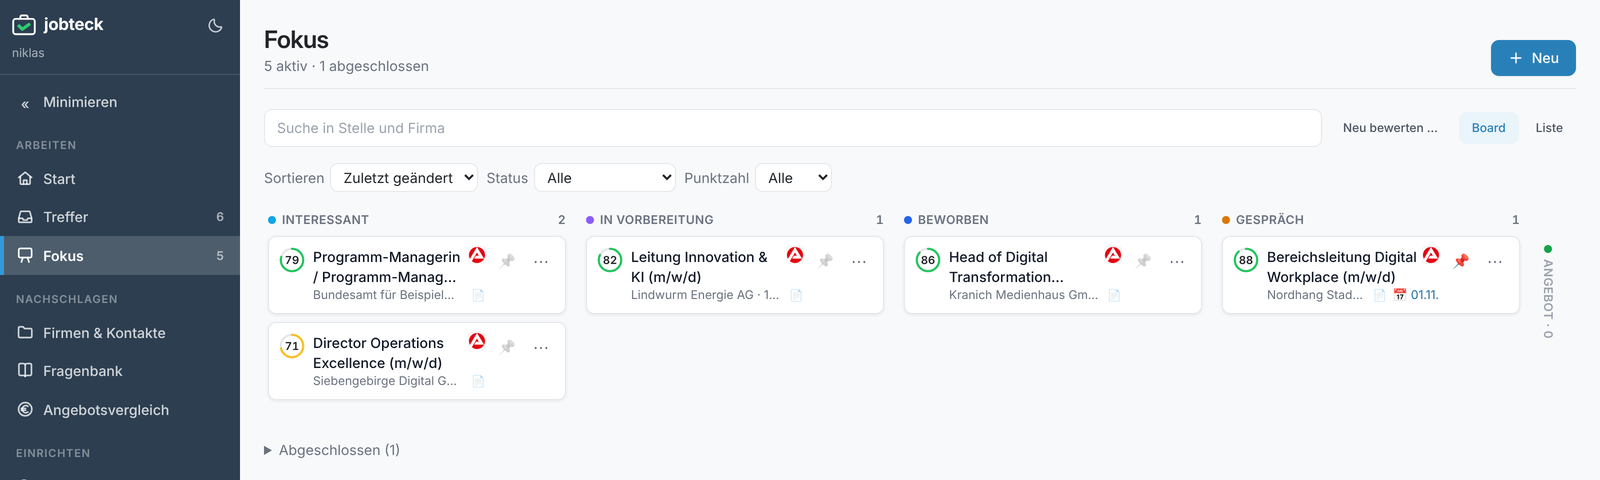
Task: Click note icon on Nordhang Stad card
Action: coord(1380,295)
